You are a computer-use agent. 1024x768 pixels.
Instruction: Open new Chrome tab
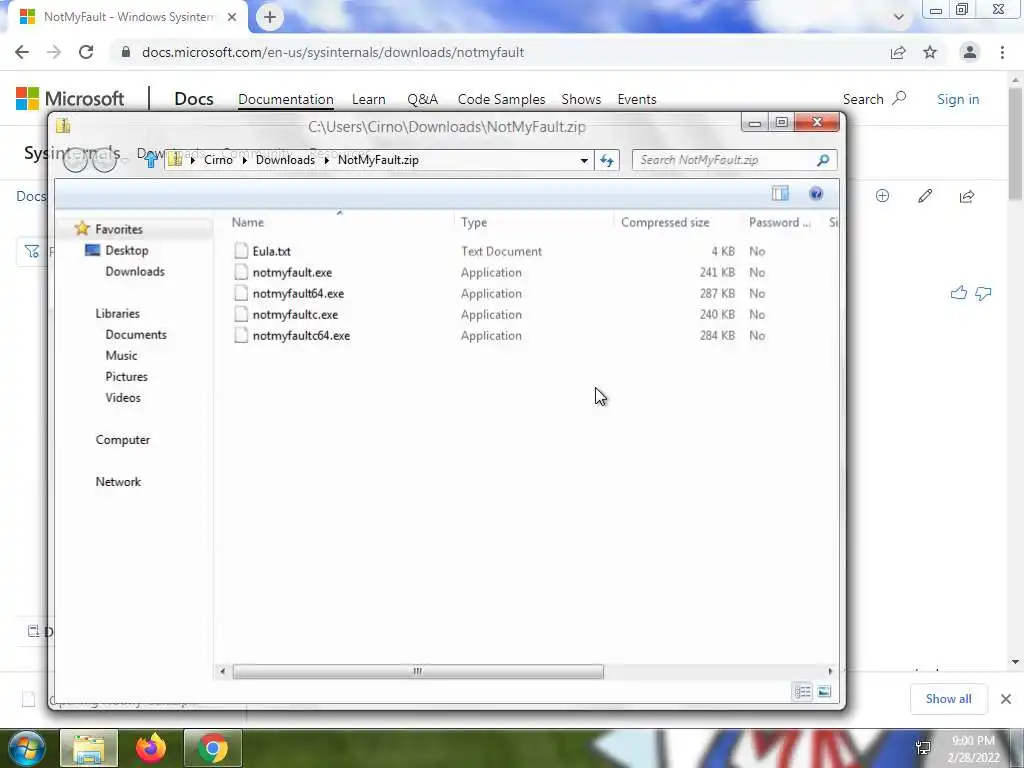tap(270, 17)
